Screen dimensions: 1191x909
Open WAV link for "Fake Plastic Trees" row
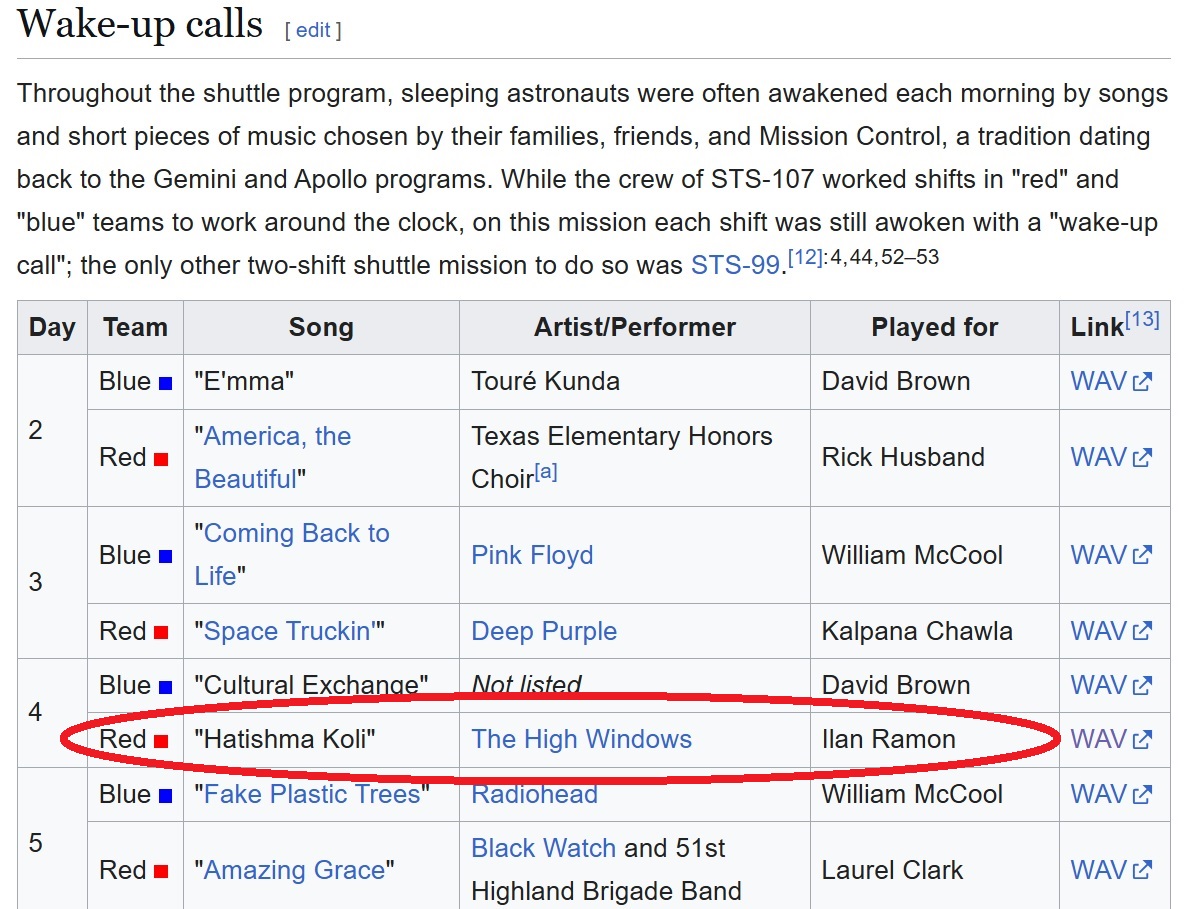(1110, 794)
